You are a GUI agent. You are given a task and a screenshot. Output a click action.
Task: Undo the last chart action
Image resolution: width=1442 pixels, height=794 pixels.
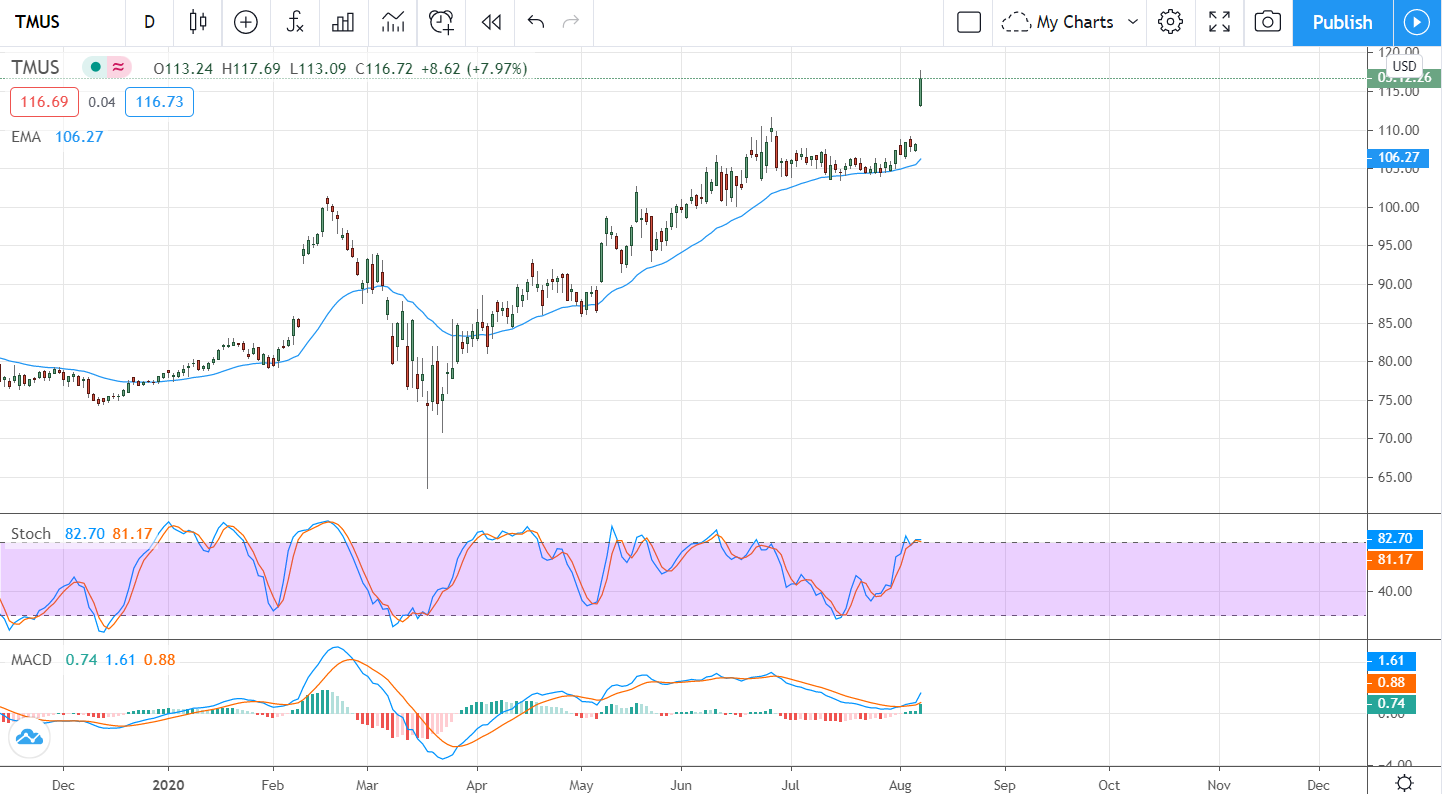click(536, 22)
